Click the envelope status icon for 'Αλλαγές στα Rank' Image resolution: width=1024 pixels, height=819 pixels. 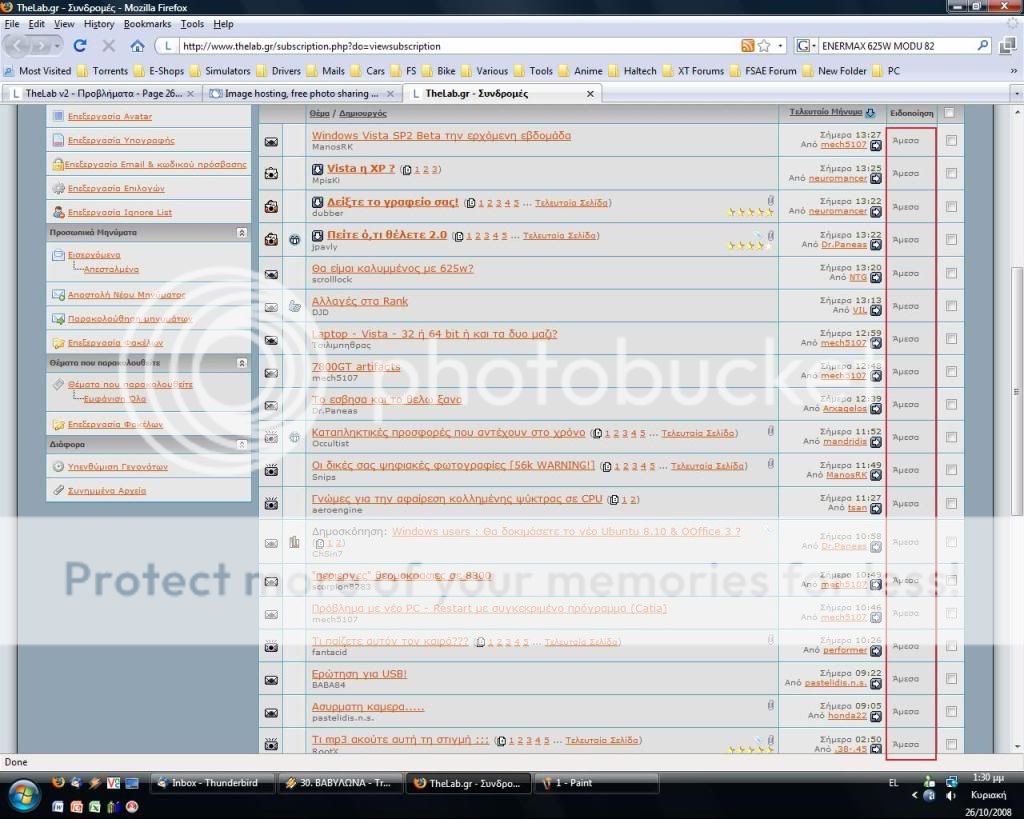(x=271, y=306)
